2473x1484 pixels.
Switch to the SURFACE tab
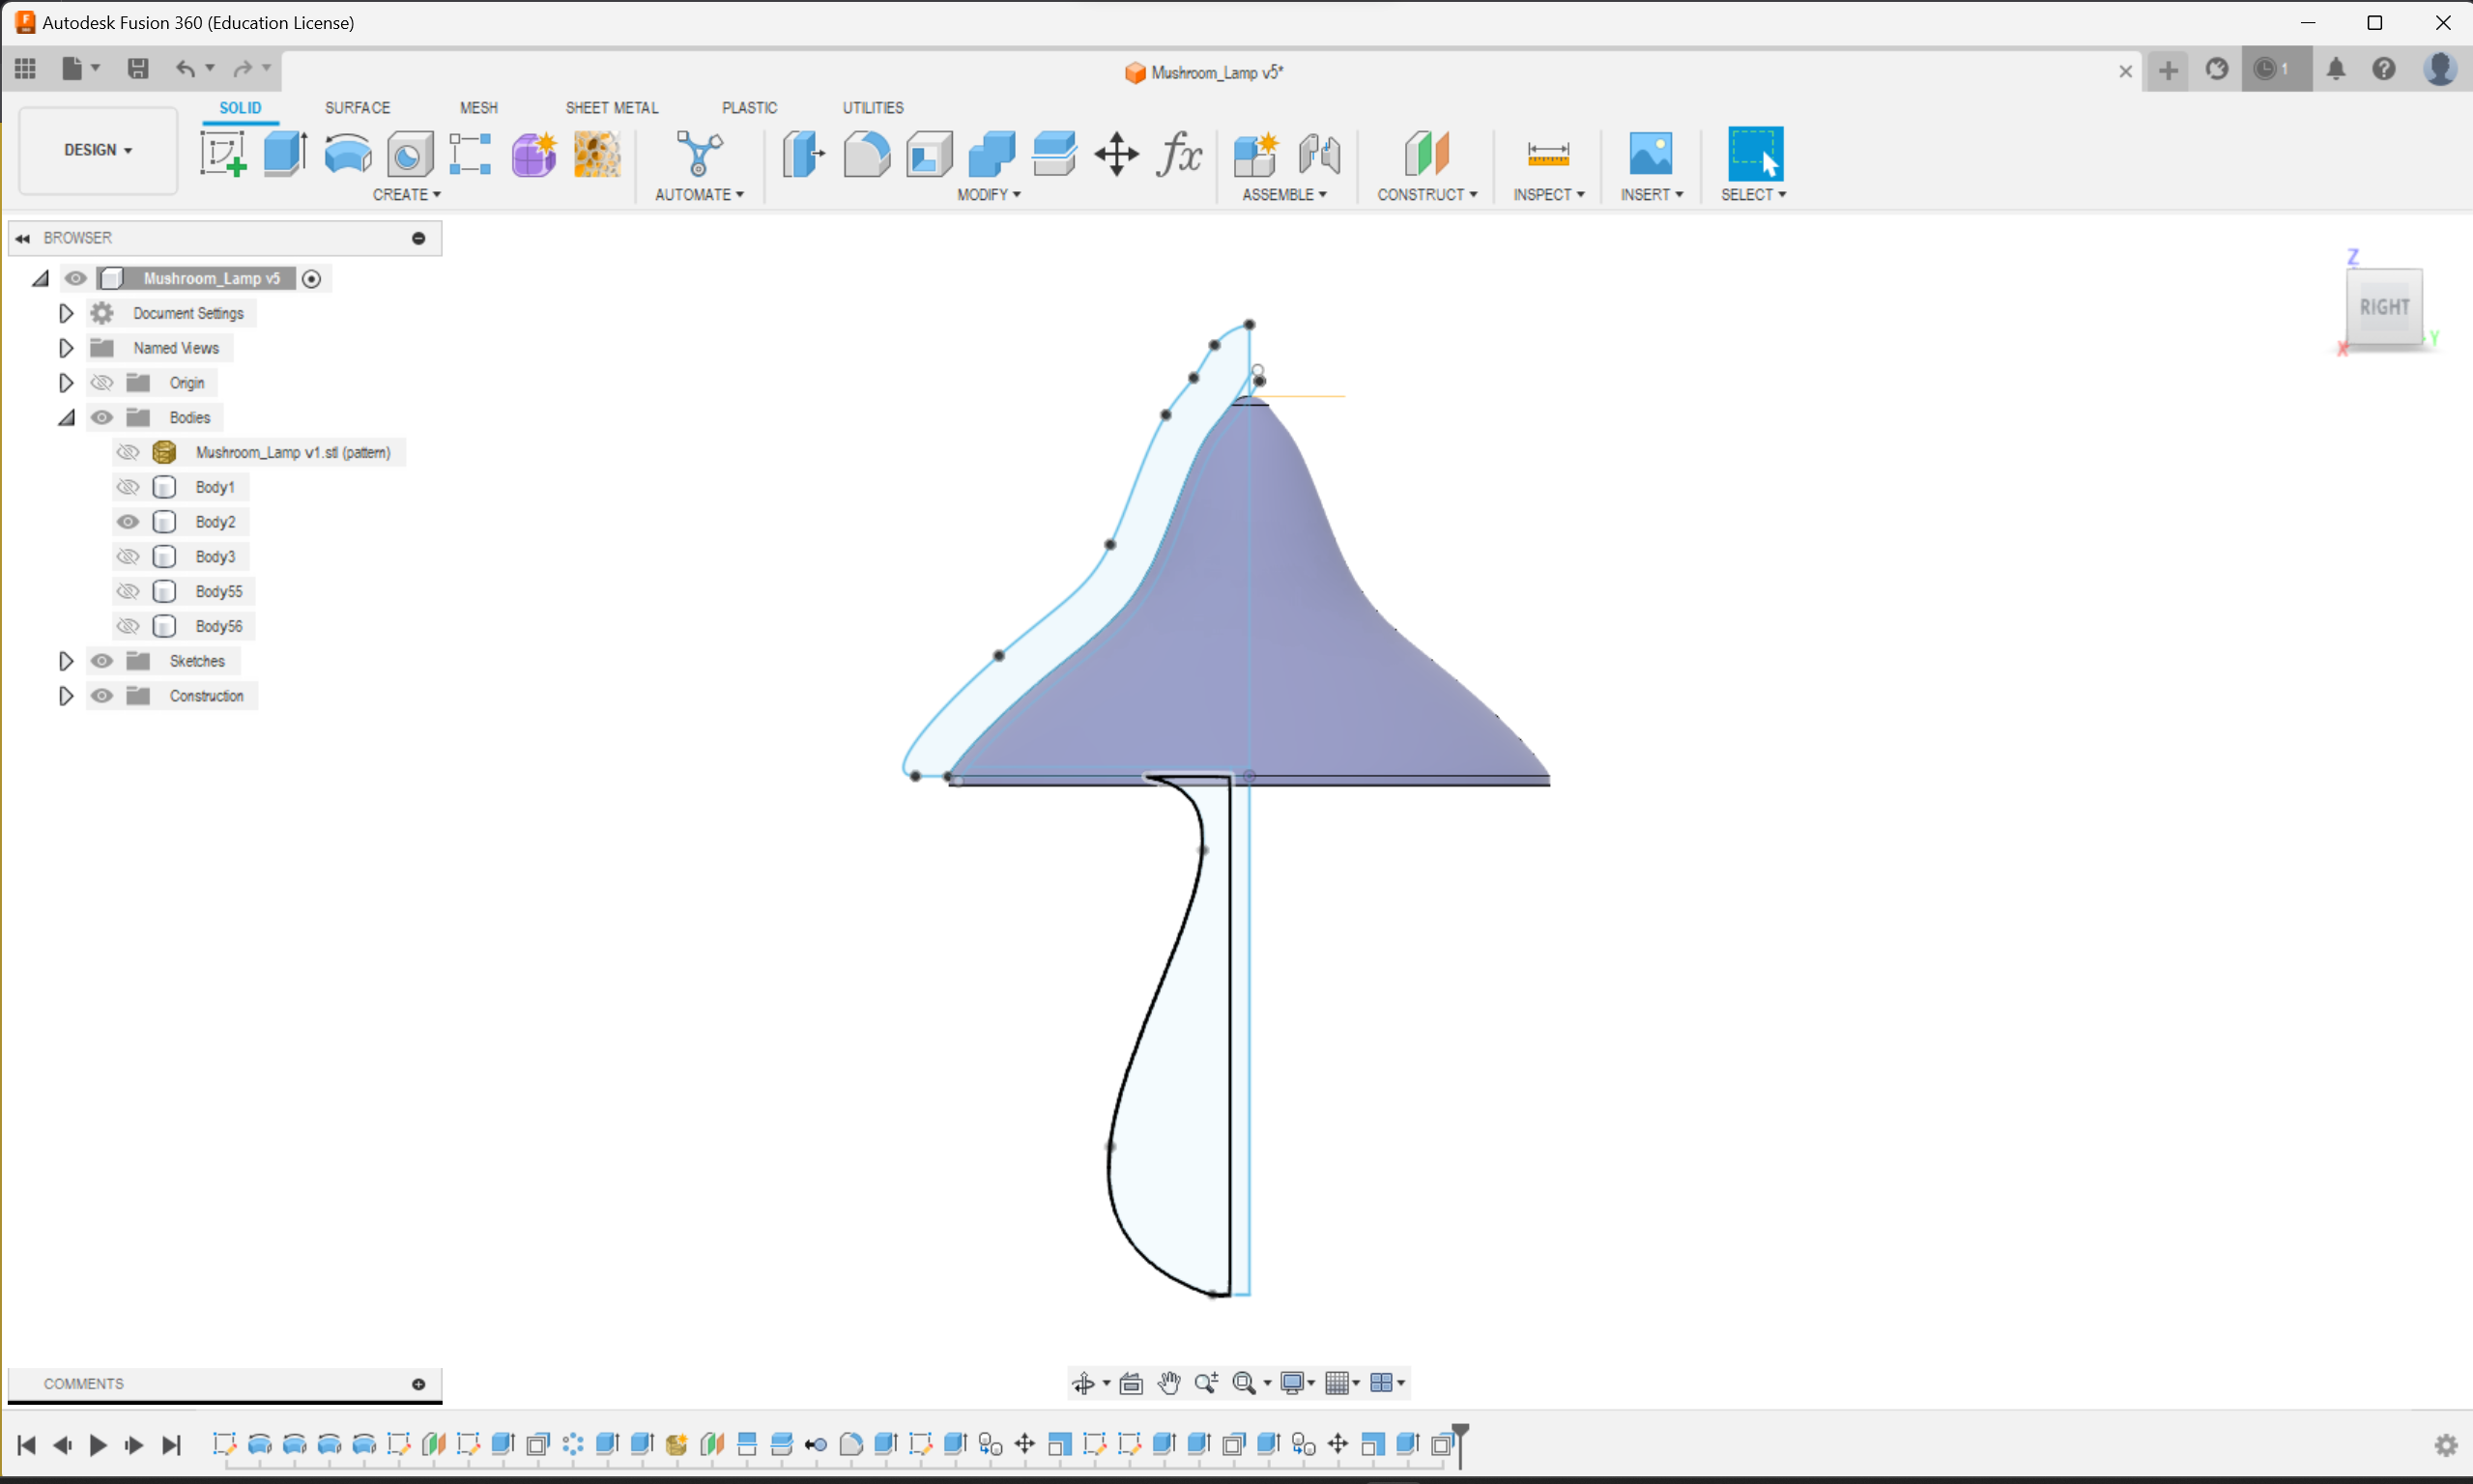coord(357,107)
